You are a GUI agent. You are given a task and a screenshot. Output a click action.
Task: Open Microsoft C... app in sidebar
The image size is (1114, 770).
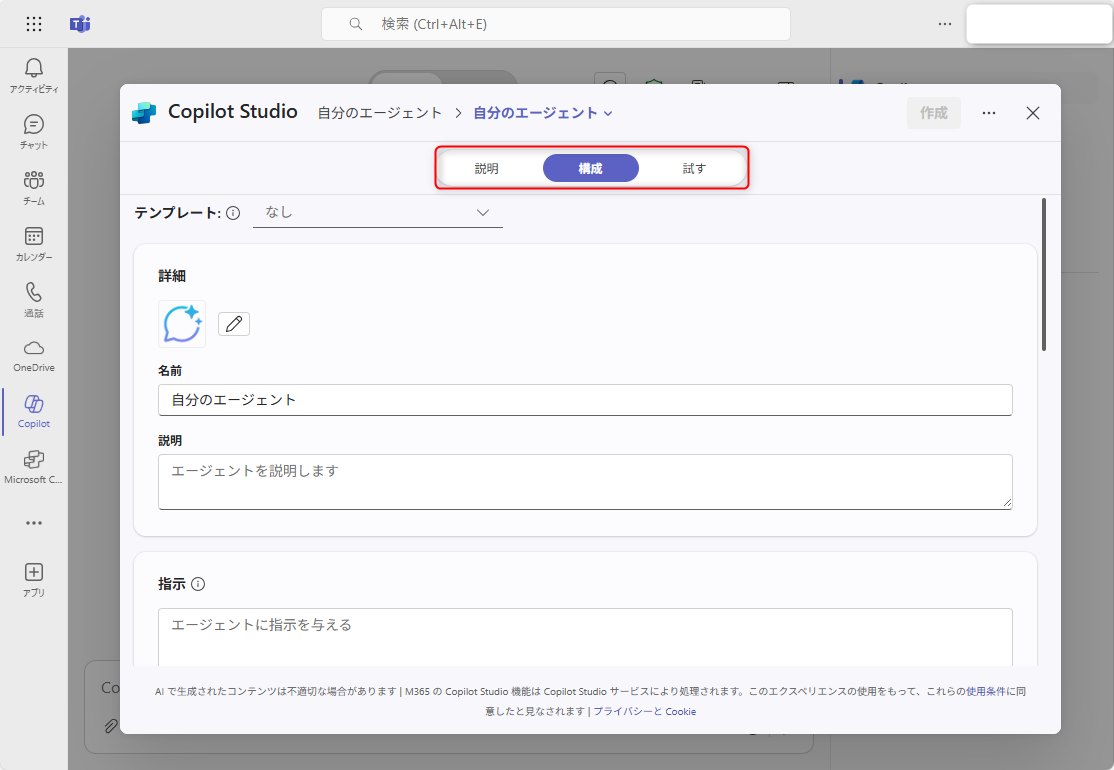point(33,467)
